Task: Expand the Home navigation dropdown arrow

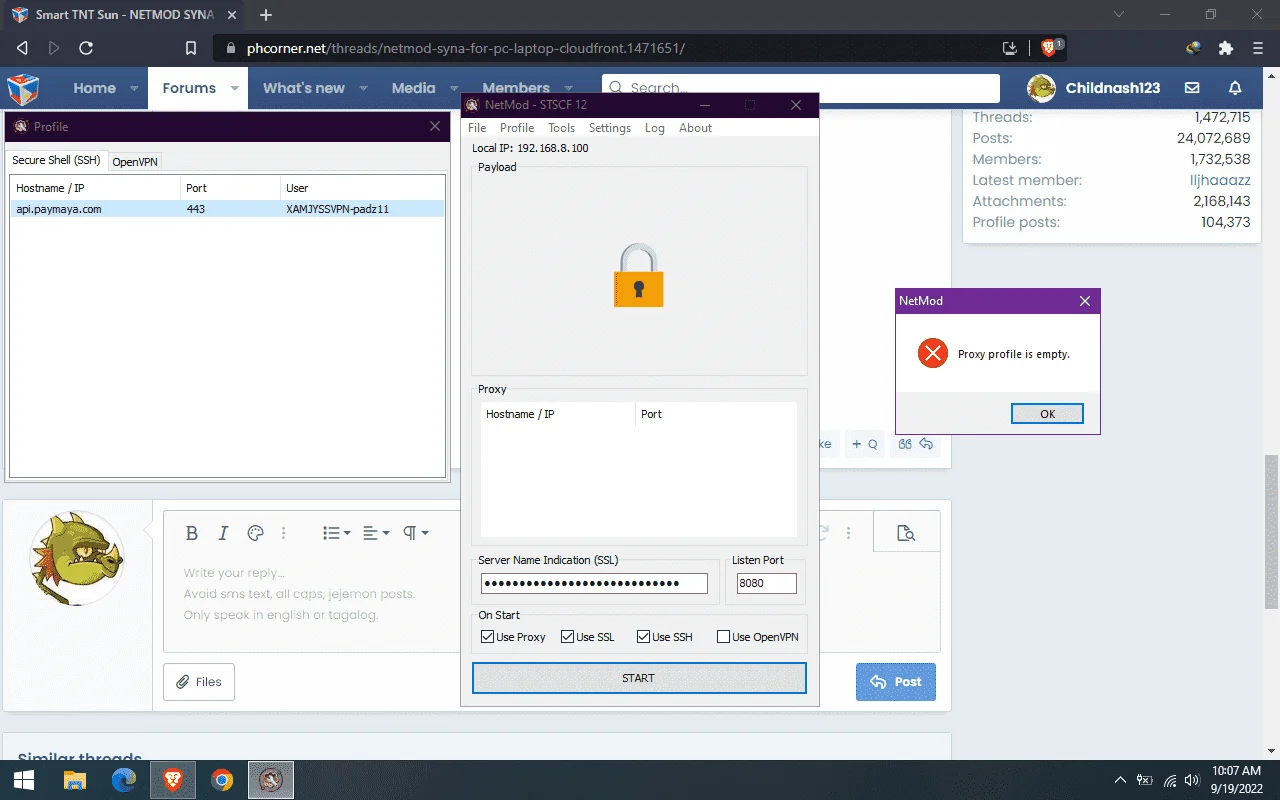Action: [x=134, y=89]
